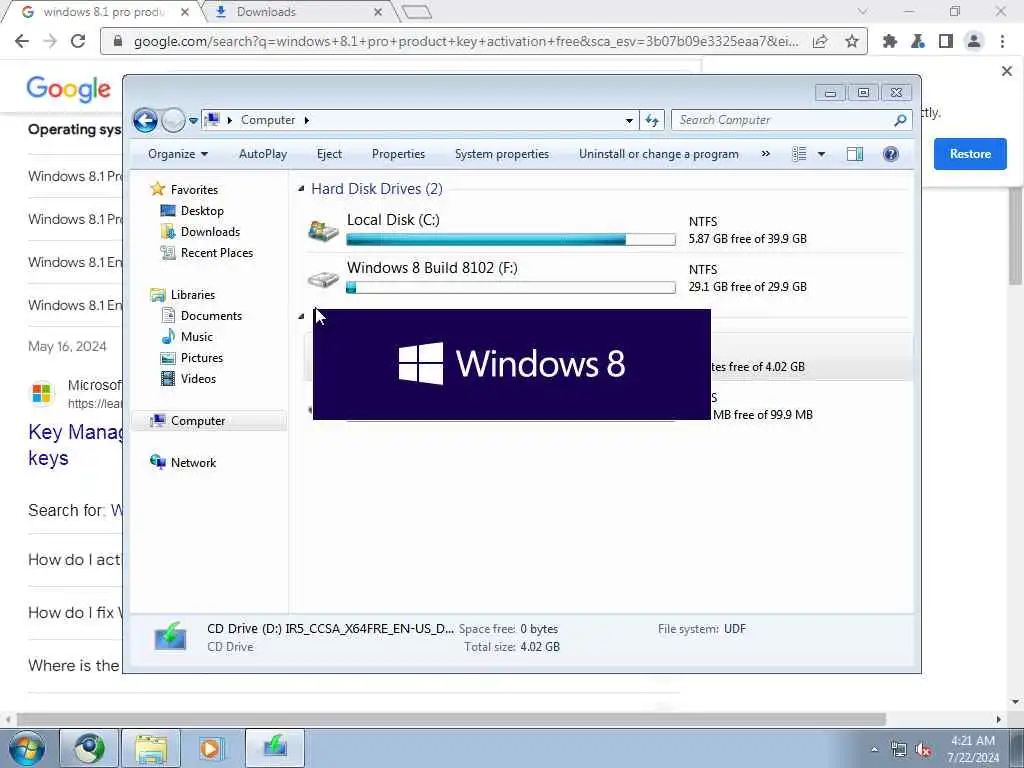Select Favorites in the navigation pane
Viewport: 1024px width, 768px height.
point(194,189)
